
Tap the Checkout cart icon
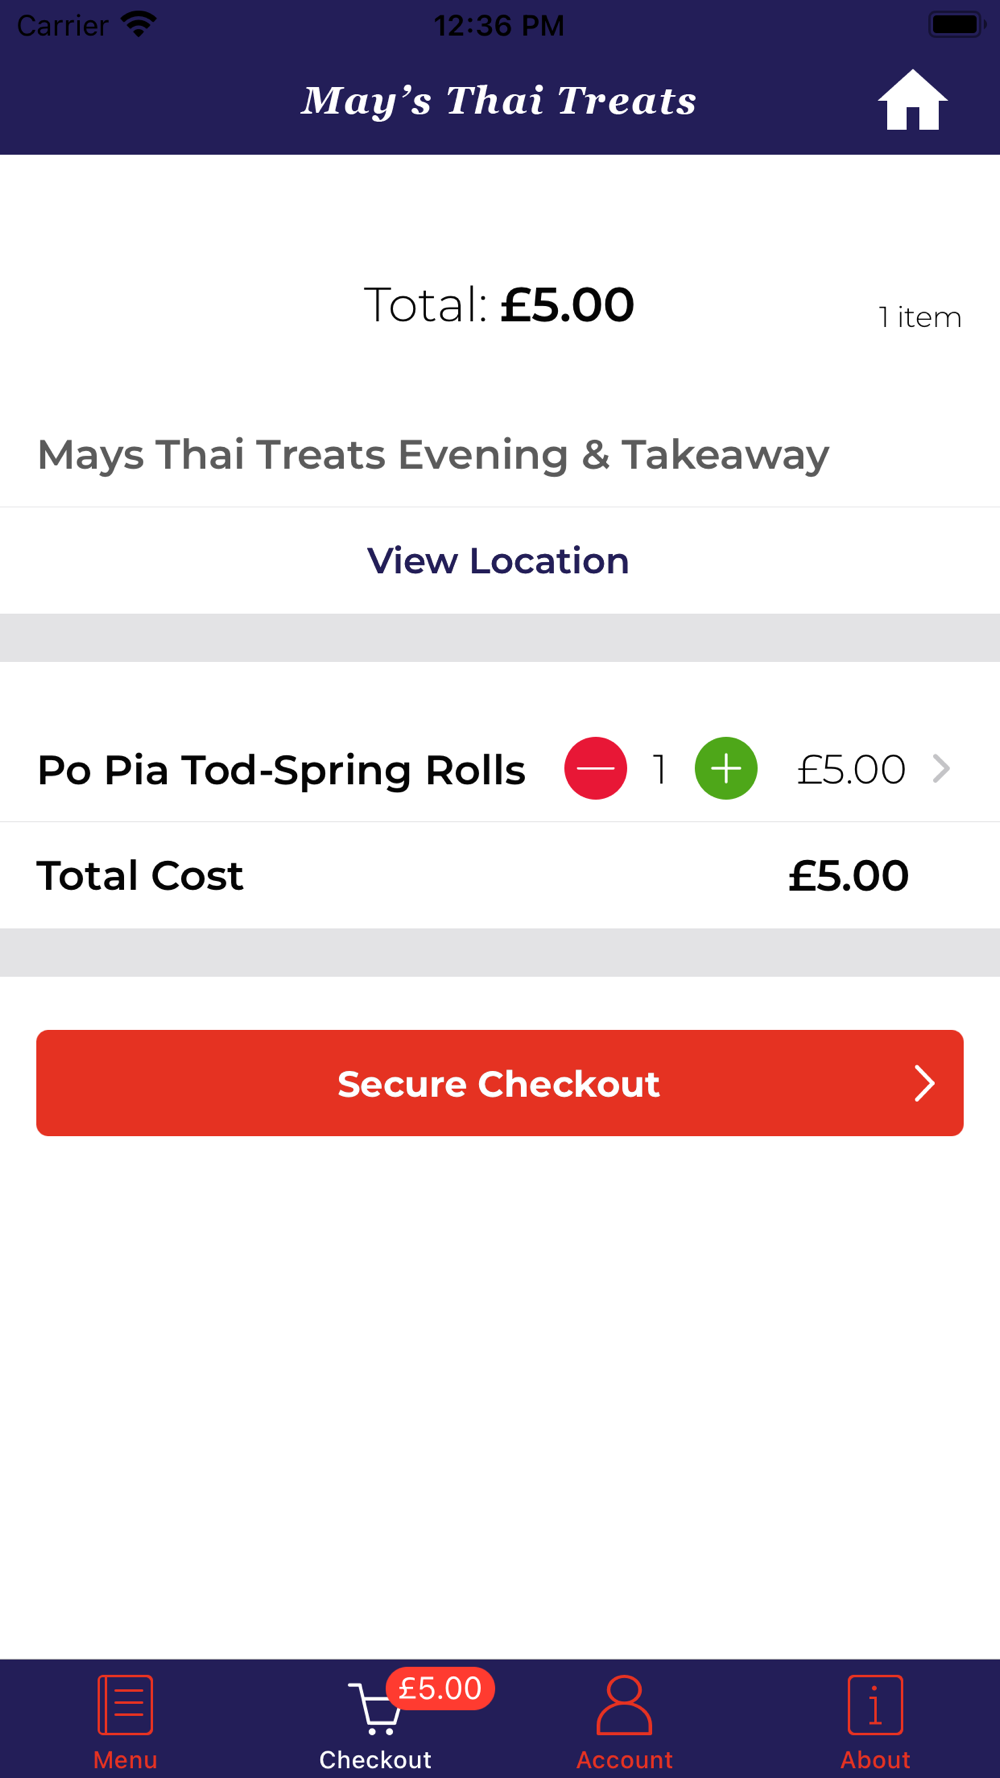pos(376,1709)
